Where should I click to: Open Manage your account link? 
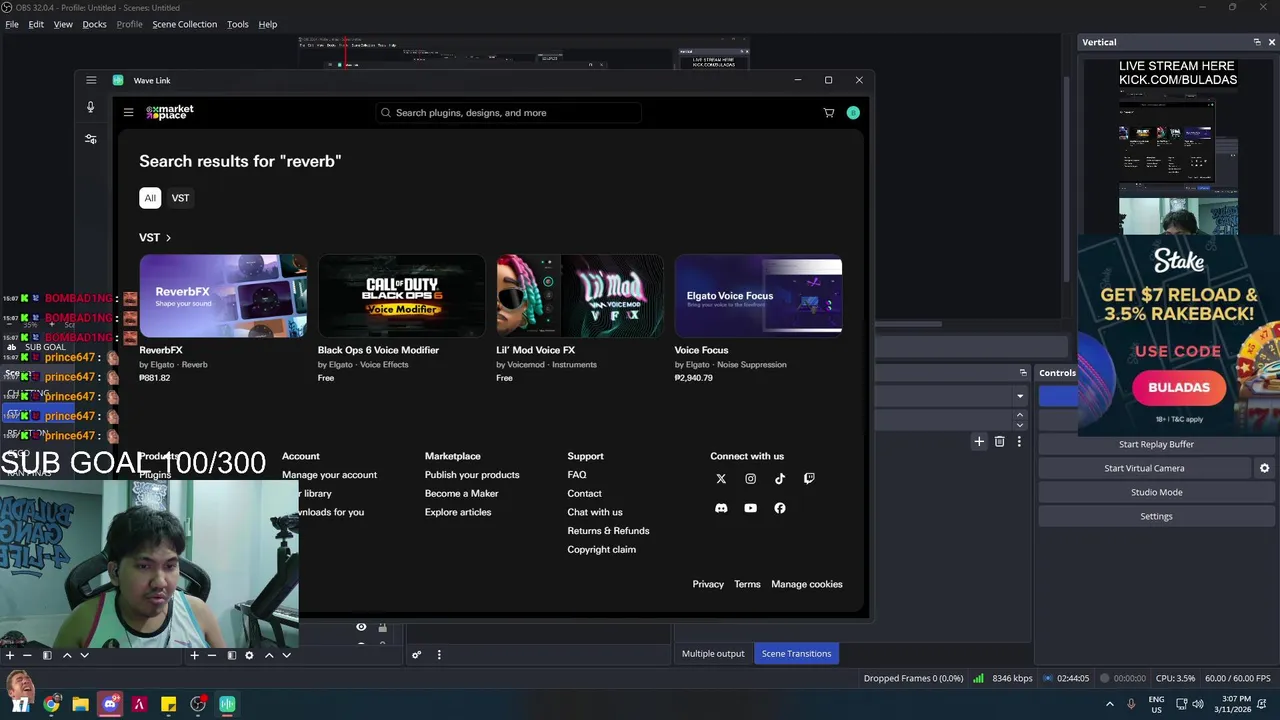(329, 475)
